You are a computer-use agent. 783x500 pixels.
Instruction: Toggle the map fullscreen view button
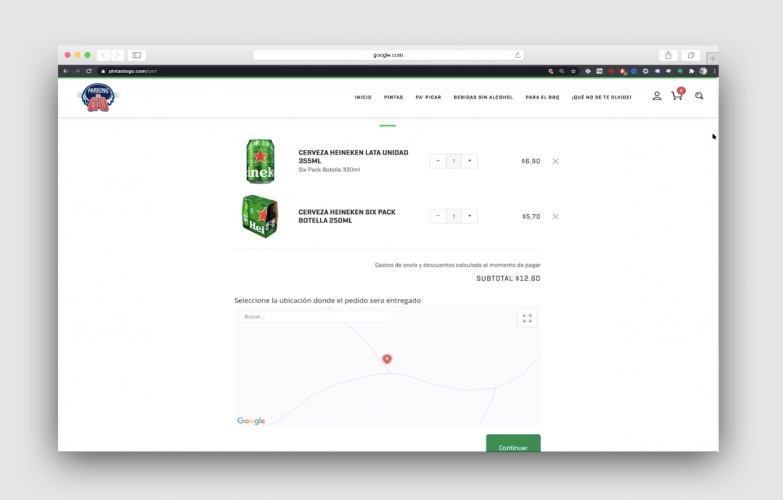(x=527, y=318)
